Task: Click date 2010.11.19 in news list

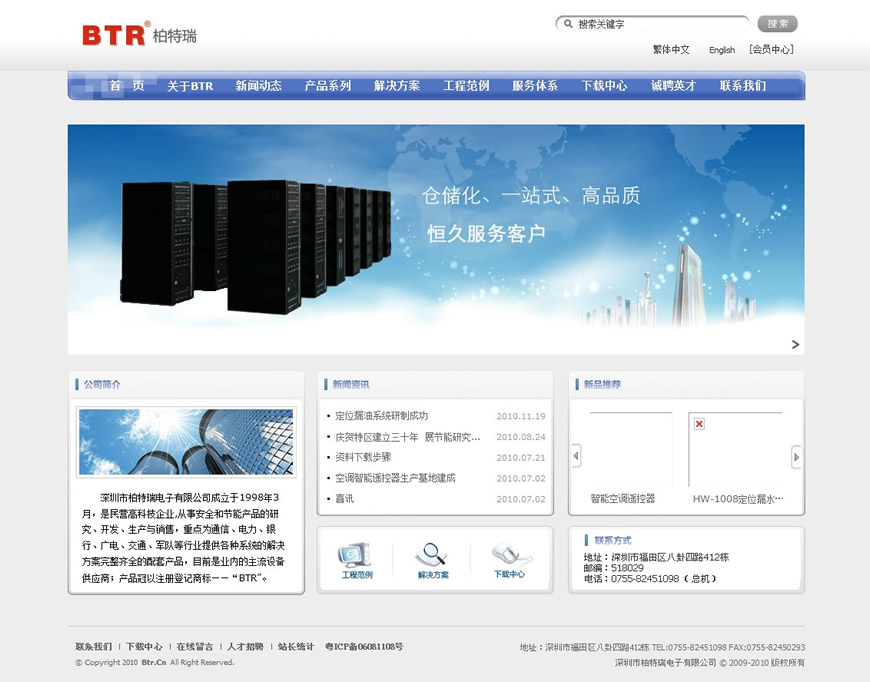Action: tap(520, 416)
